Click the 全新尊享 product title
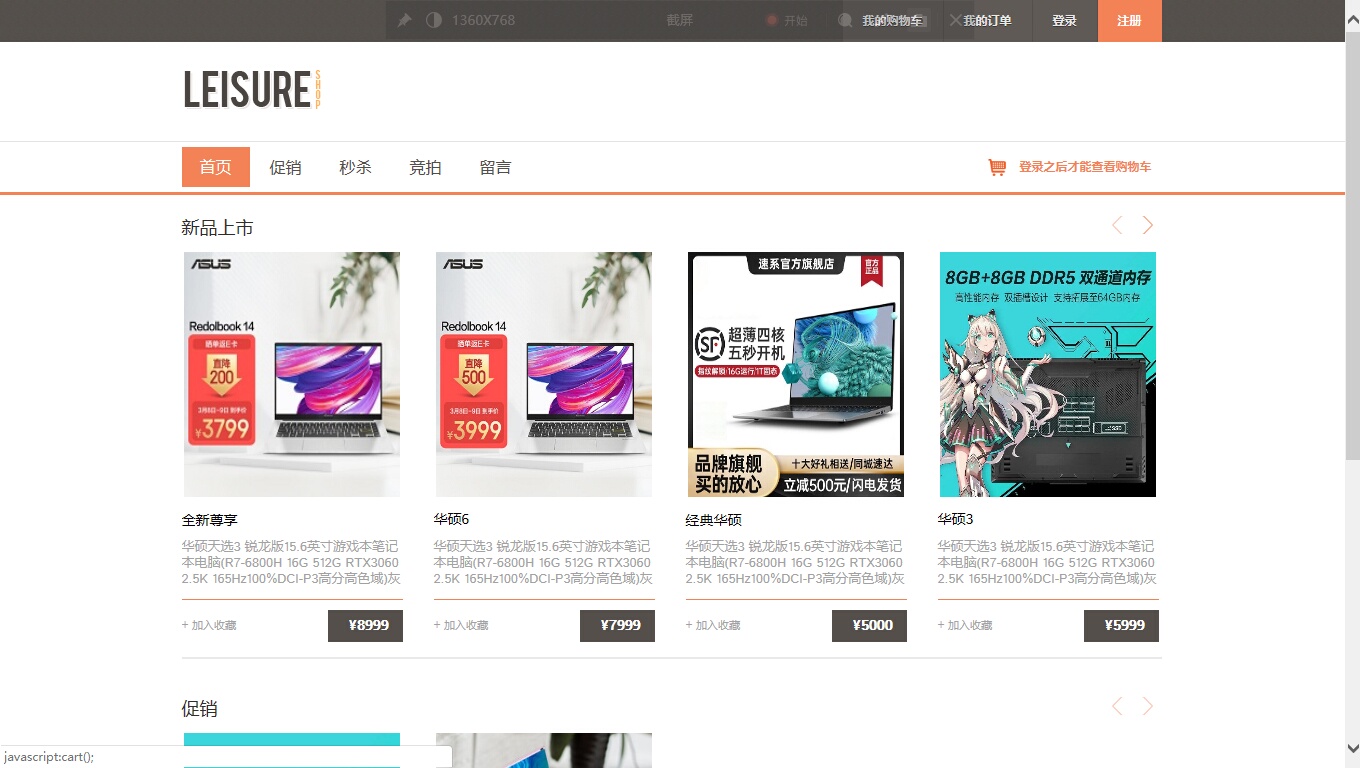Screen dimensions: 1360x768 [210, 520]
